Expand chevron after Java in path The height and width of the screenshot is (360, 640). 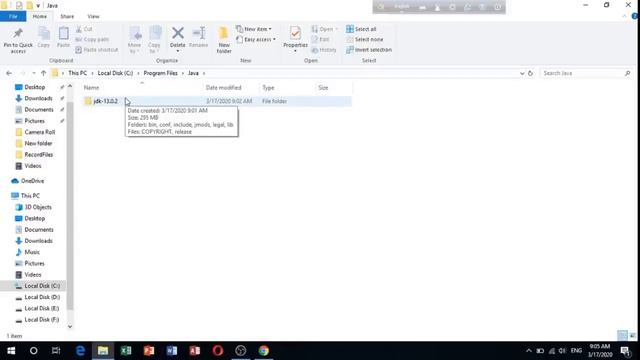pos(204,73)
